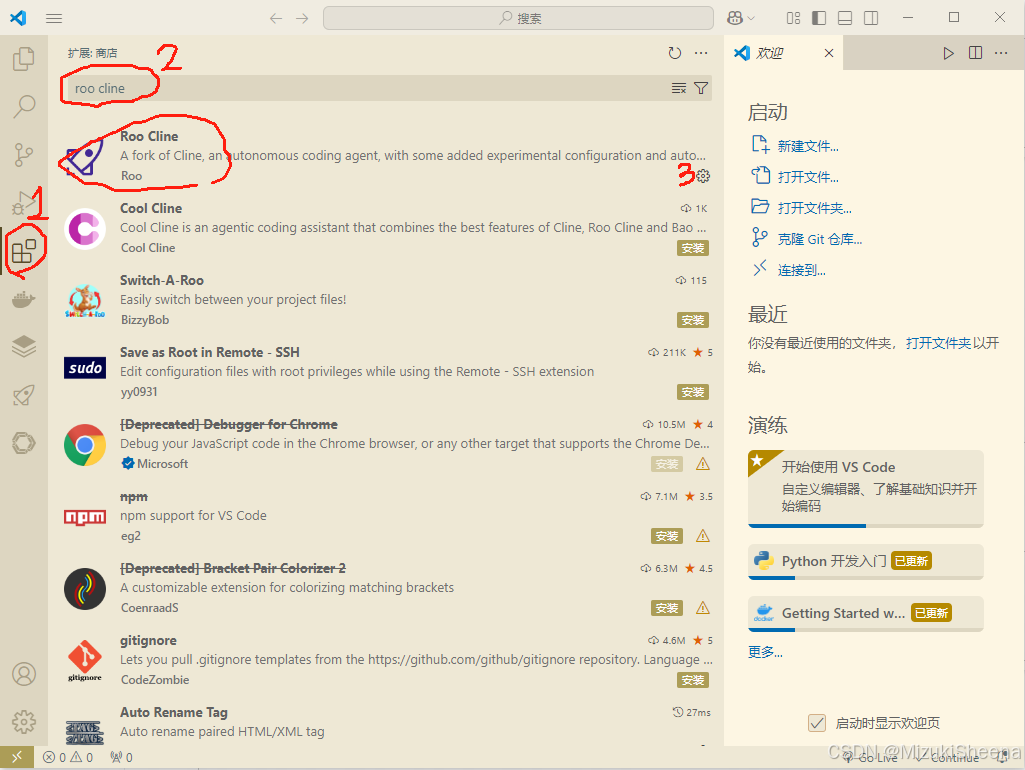Click the Bracket Pair Colorizer warning icon
Screen dimensions: 1025x770
tap(703, 608)
